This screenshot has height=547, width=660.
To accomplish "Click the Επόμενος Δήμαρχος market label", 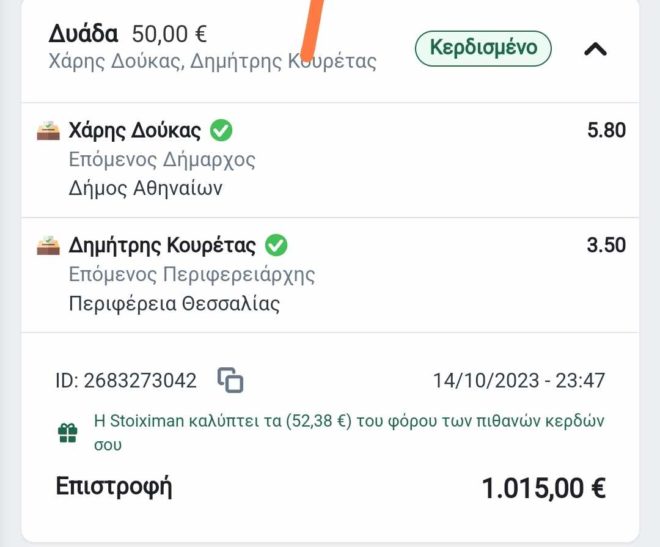I will click(x=162, y=159).
